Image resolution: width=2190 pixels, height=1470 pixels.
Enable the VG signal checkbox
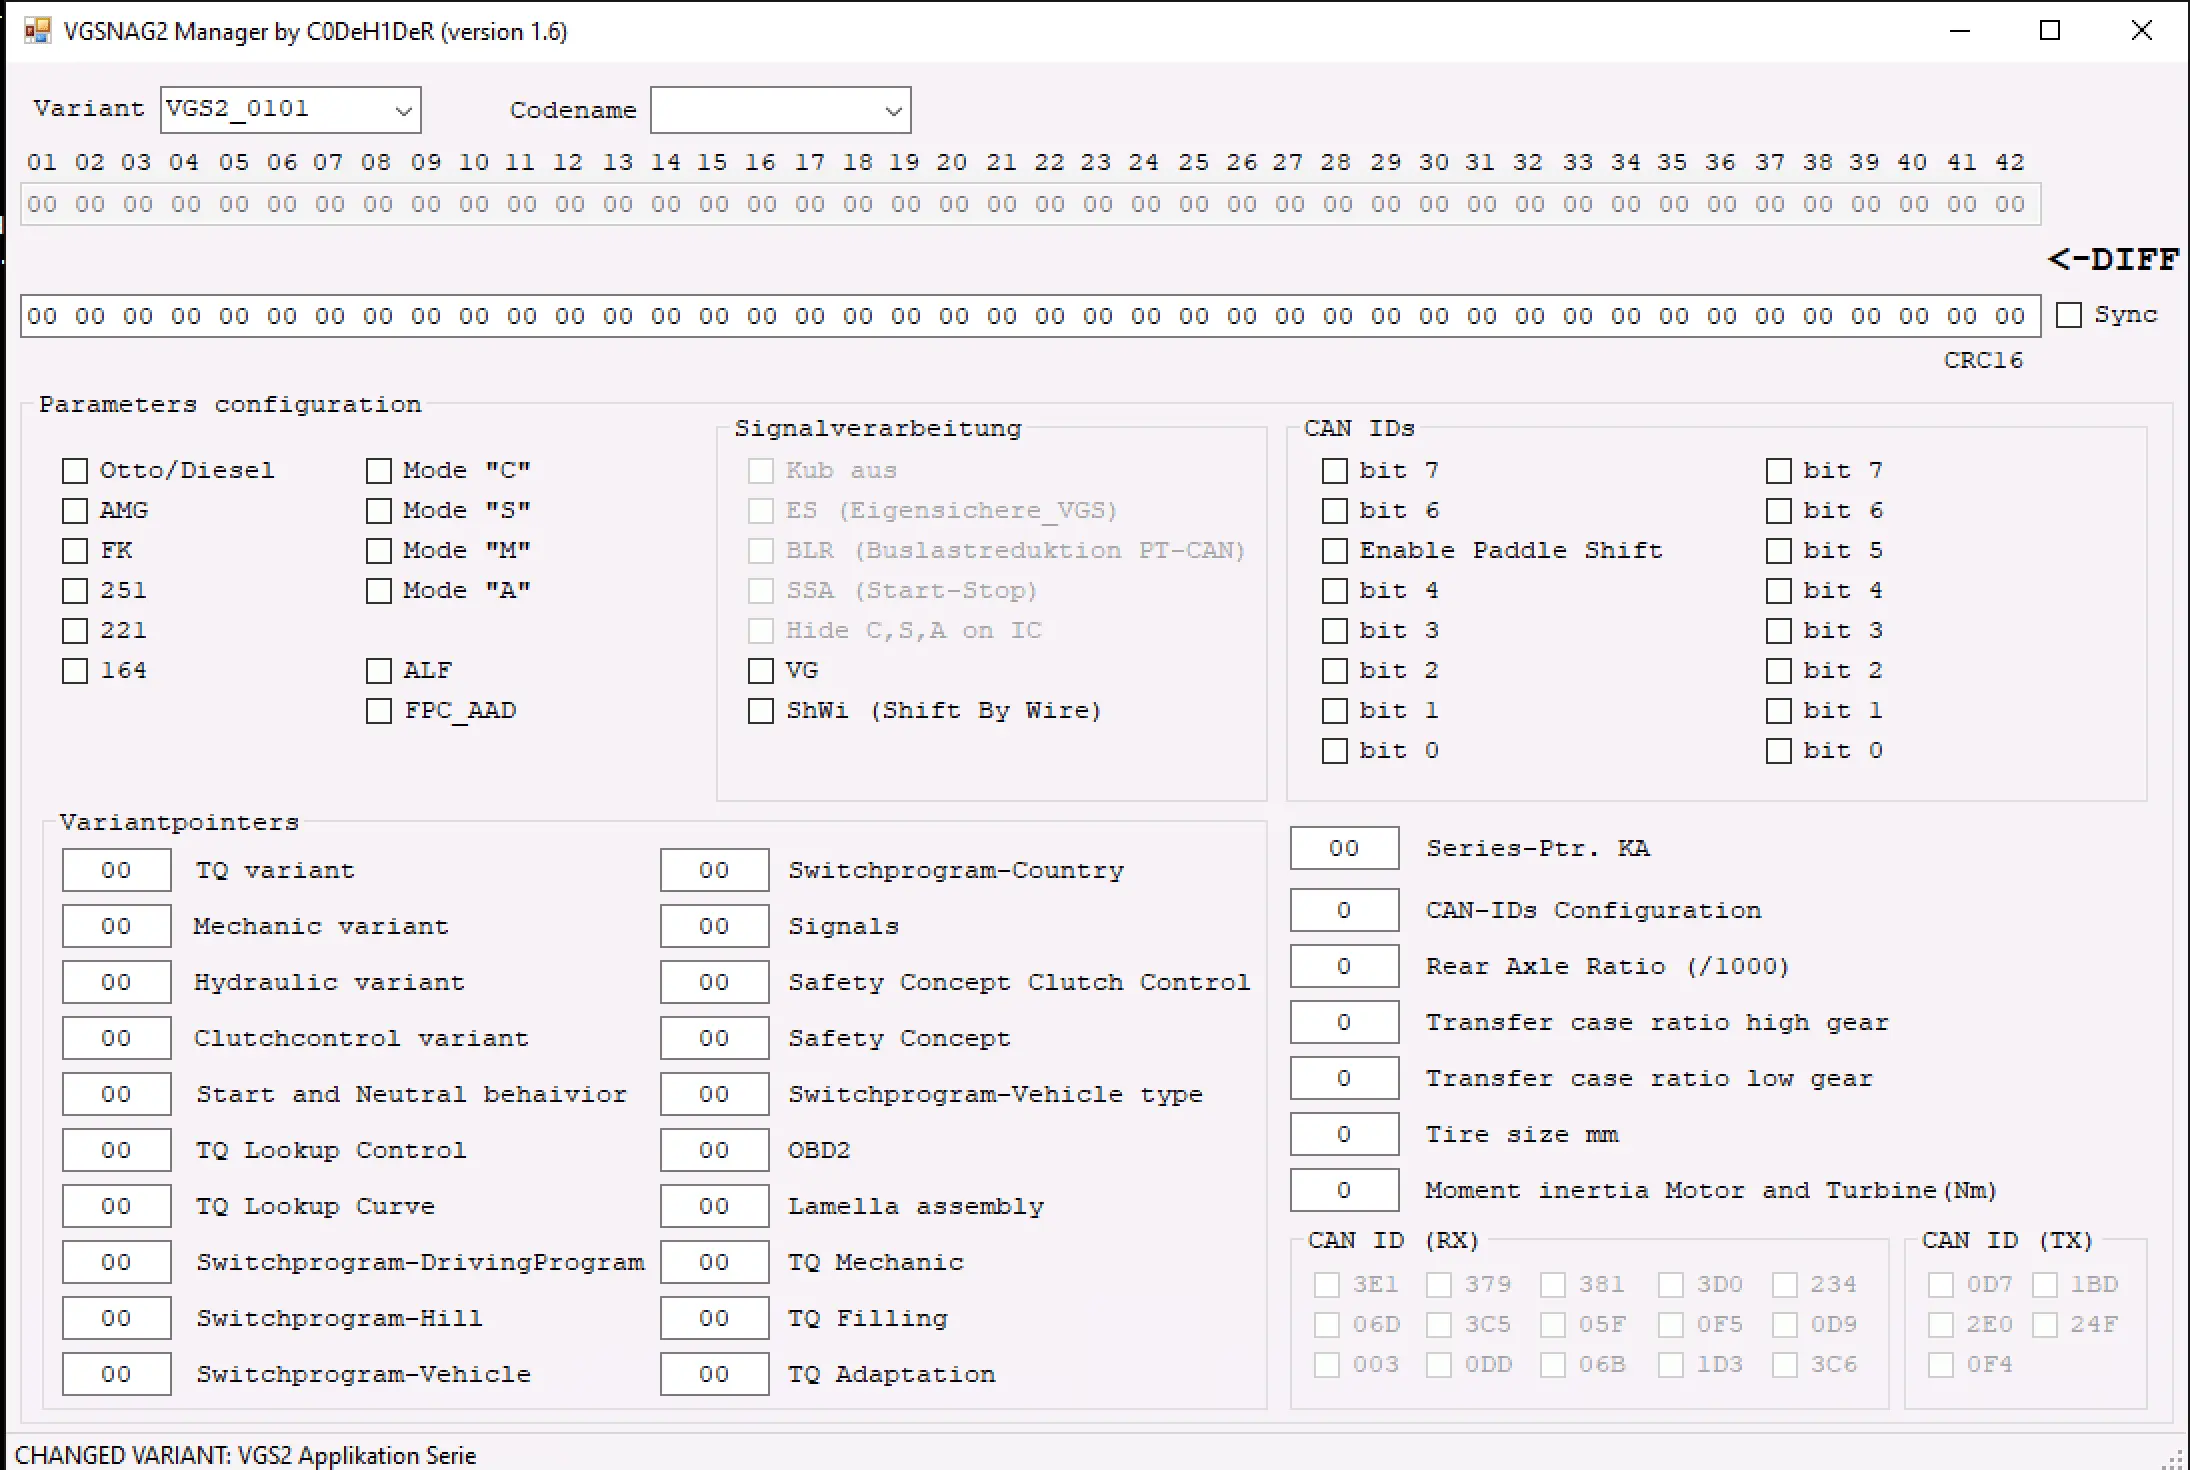point(761,671)
